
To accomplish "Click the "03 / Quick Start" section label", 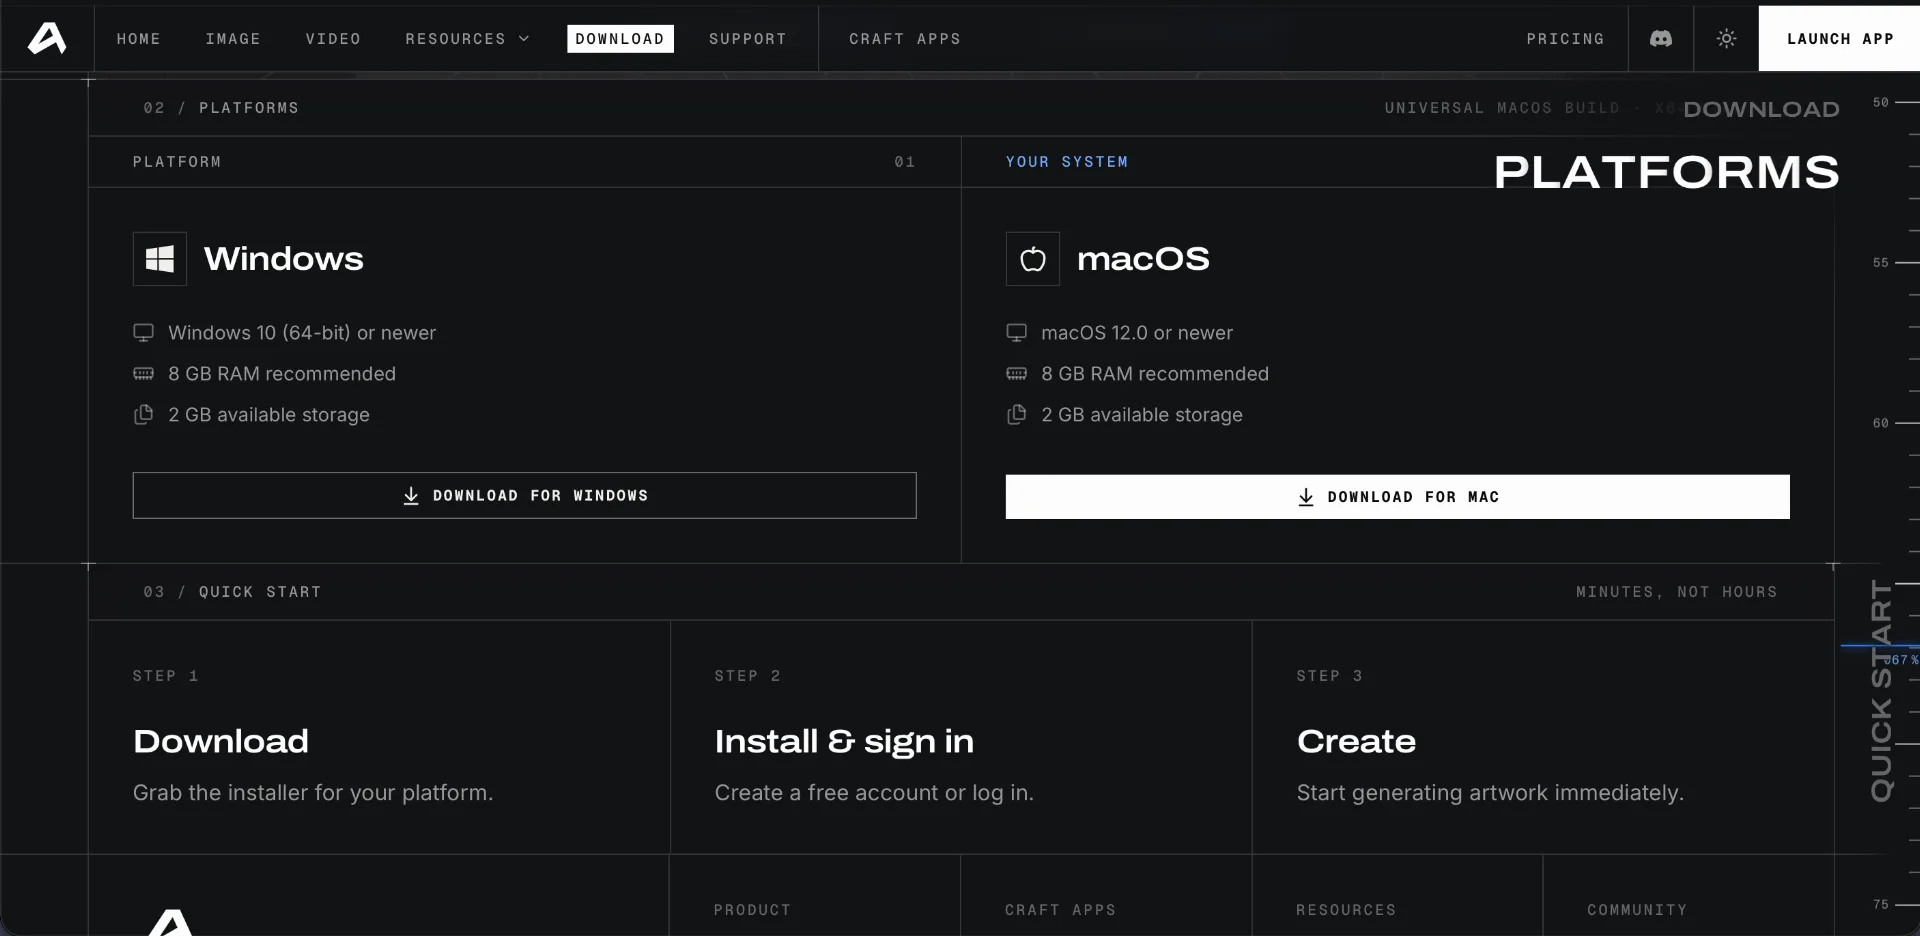I will tap(232, 592).
